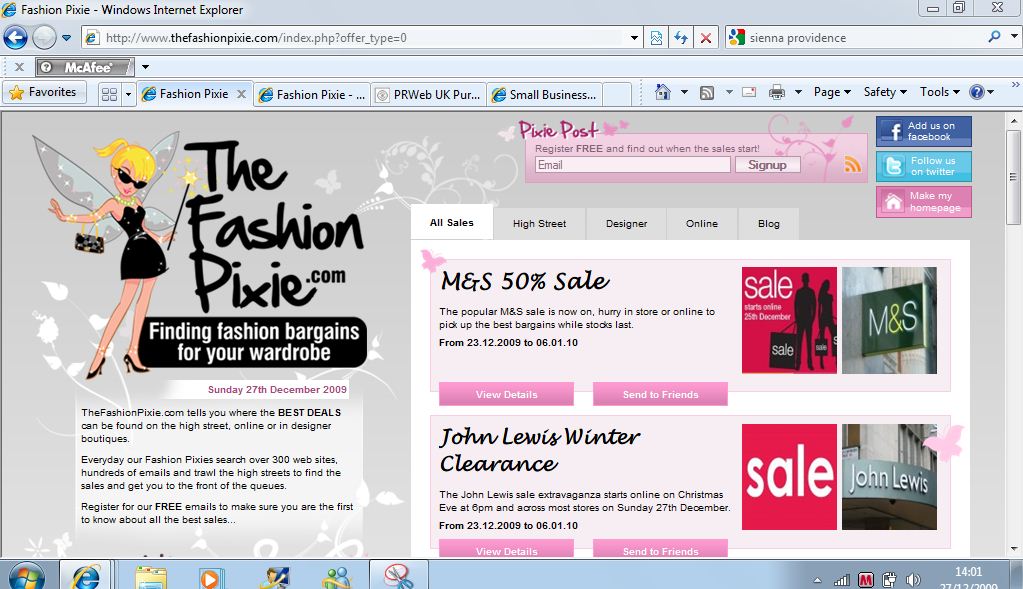Screen dimensions: 1023x589
Task: Click the volume speaker tray icon
Action: (913, 580)
